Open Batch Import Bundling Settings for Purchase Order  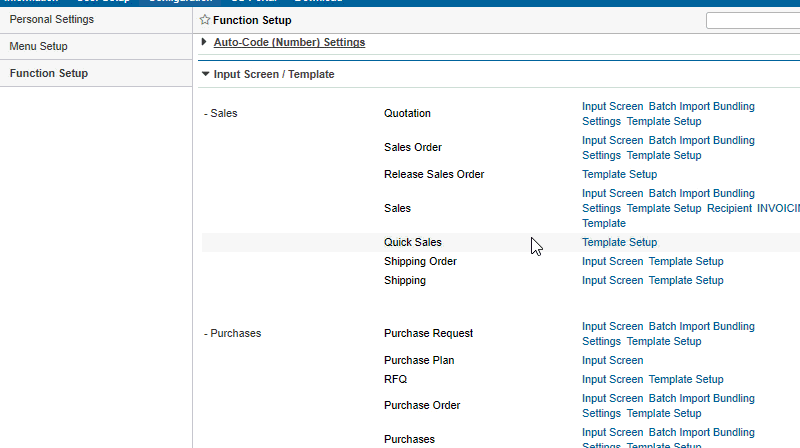coord(701,398)
